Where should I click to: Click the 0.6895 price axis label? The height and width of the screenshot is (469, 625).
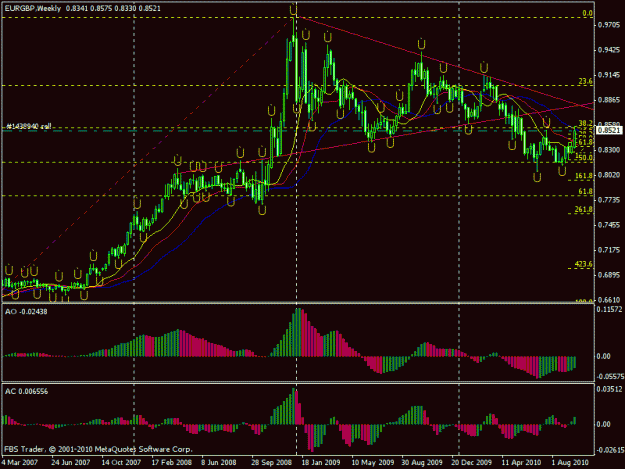click(x=608, y=275)
